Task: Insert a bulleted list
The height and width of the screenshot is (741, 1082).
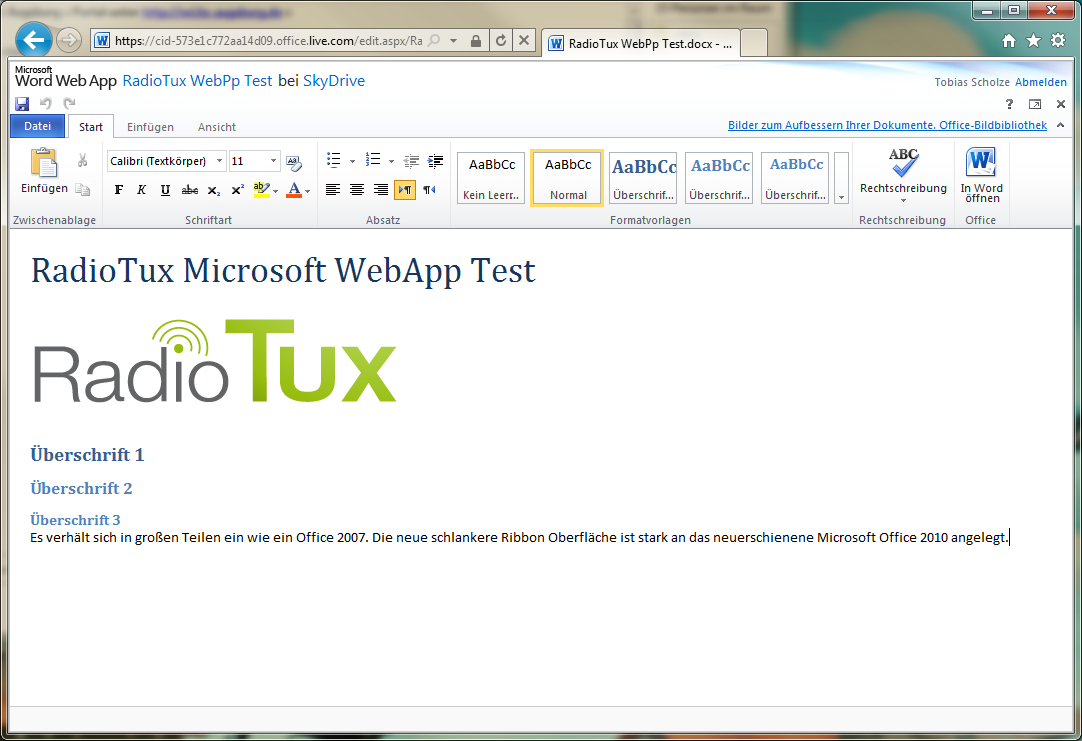Action: click(334, 161)
